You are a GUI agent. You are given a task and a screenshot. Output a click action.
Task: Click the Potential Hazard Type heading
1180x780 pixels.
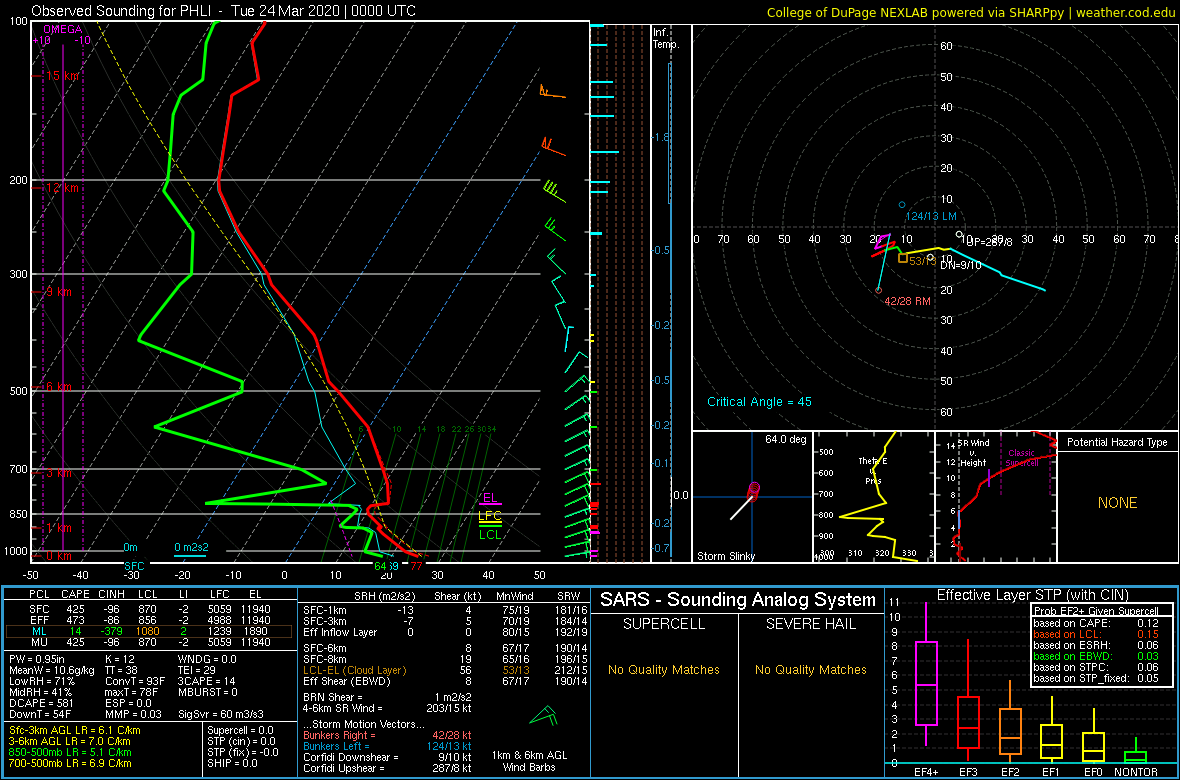[1117, 442]
